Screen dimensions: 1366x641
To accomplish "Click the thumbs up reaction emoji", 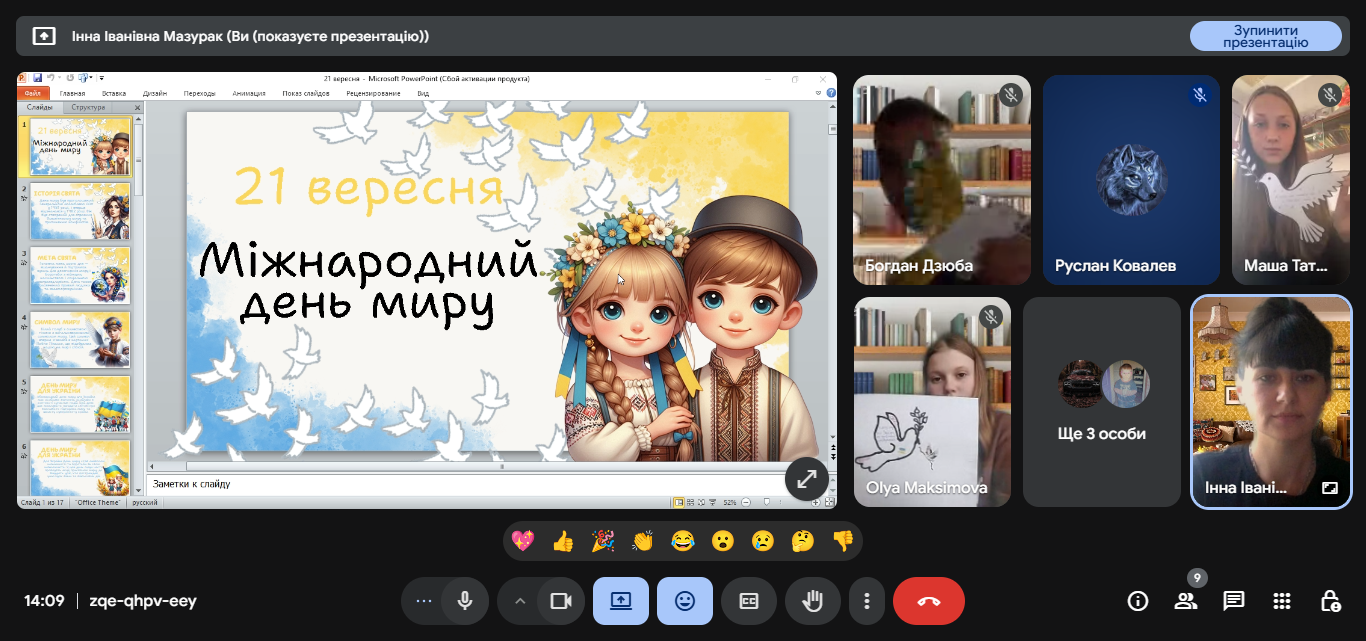I will (563, 541).
